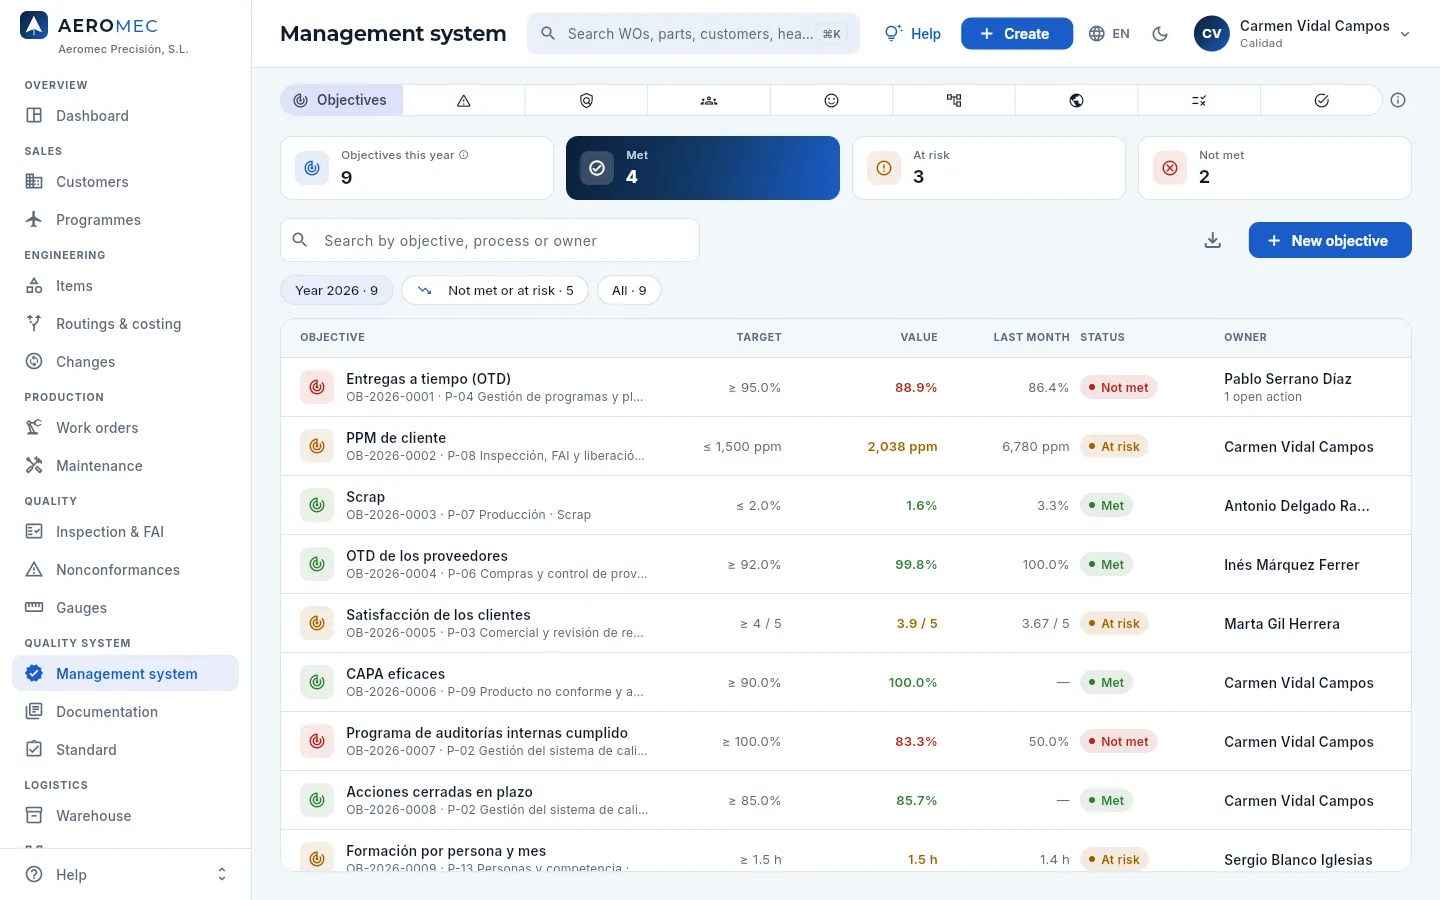
Task: Click the PPM de cliente target icon
Action: (317, 446)
